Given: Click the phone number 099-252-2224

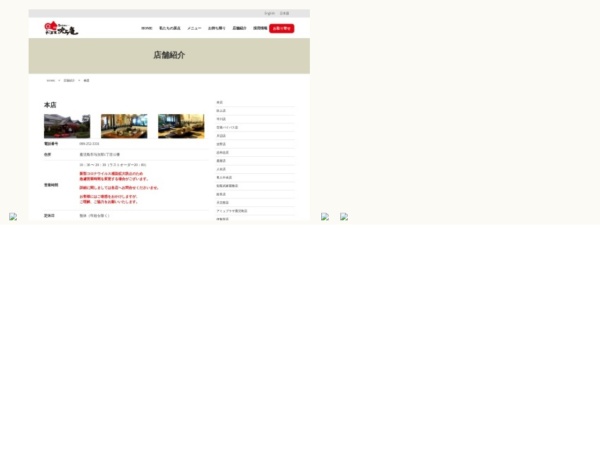Looking at the screenshot, I should coord(89,144).
